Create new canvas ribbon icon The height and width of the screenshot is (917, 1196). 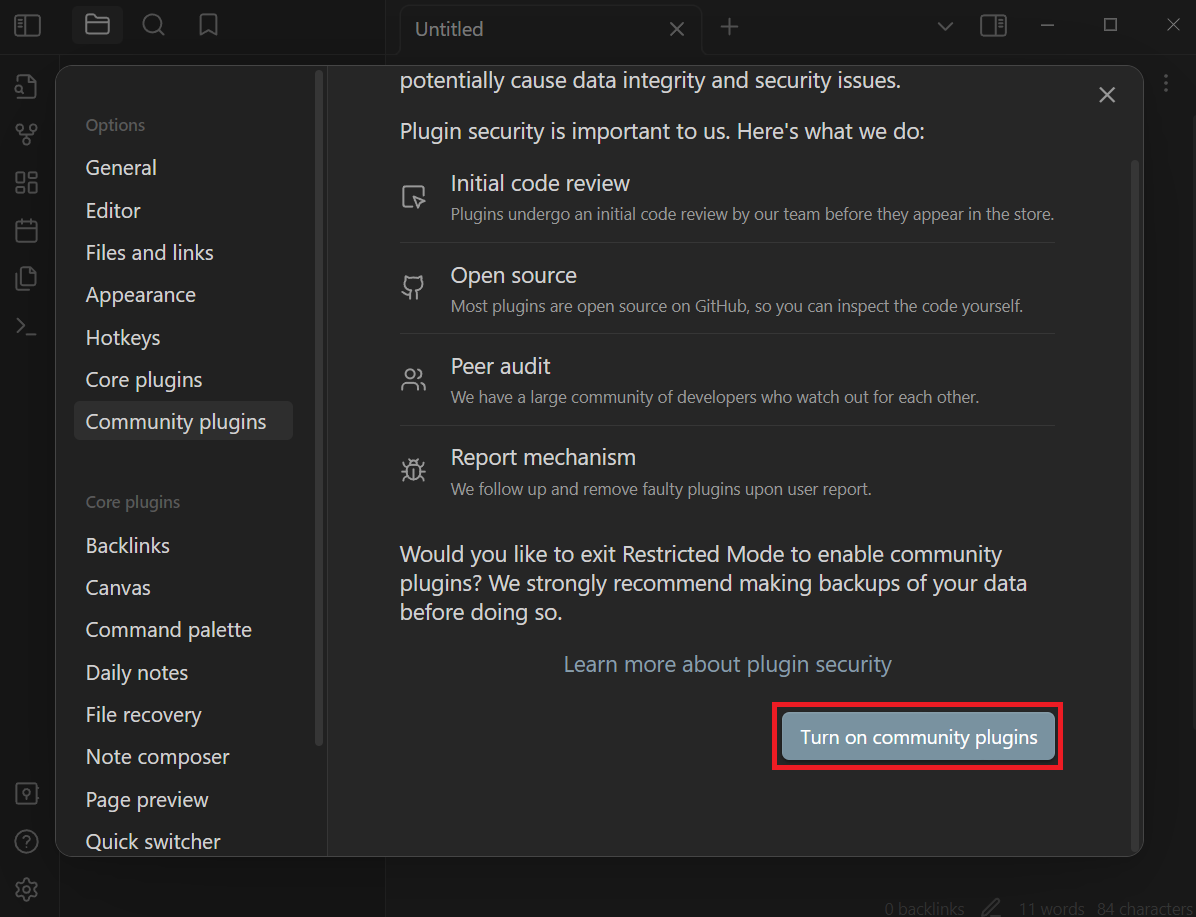click(x=27, y=182)
